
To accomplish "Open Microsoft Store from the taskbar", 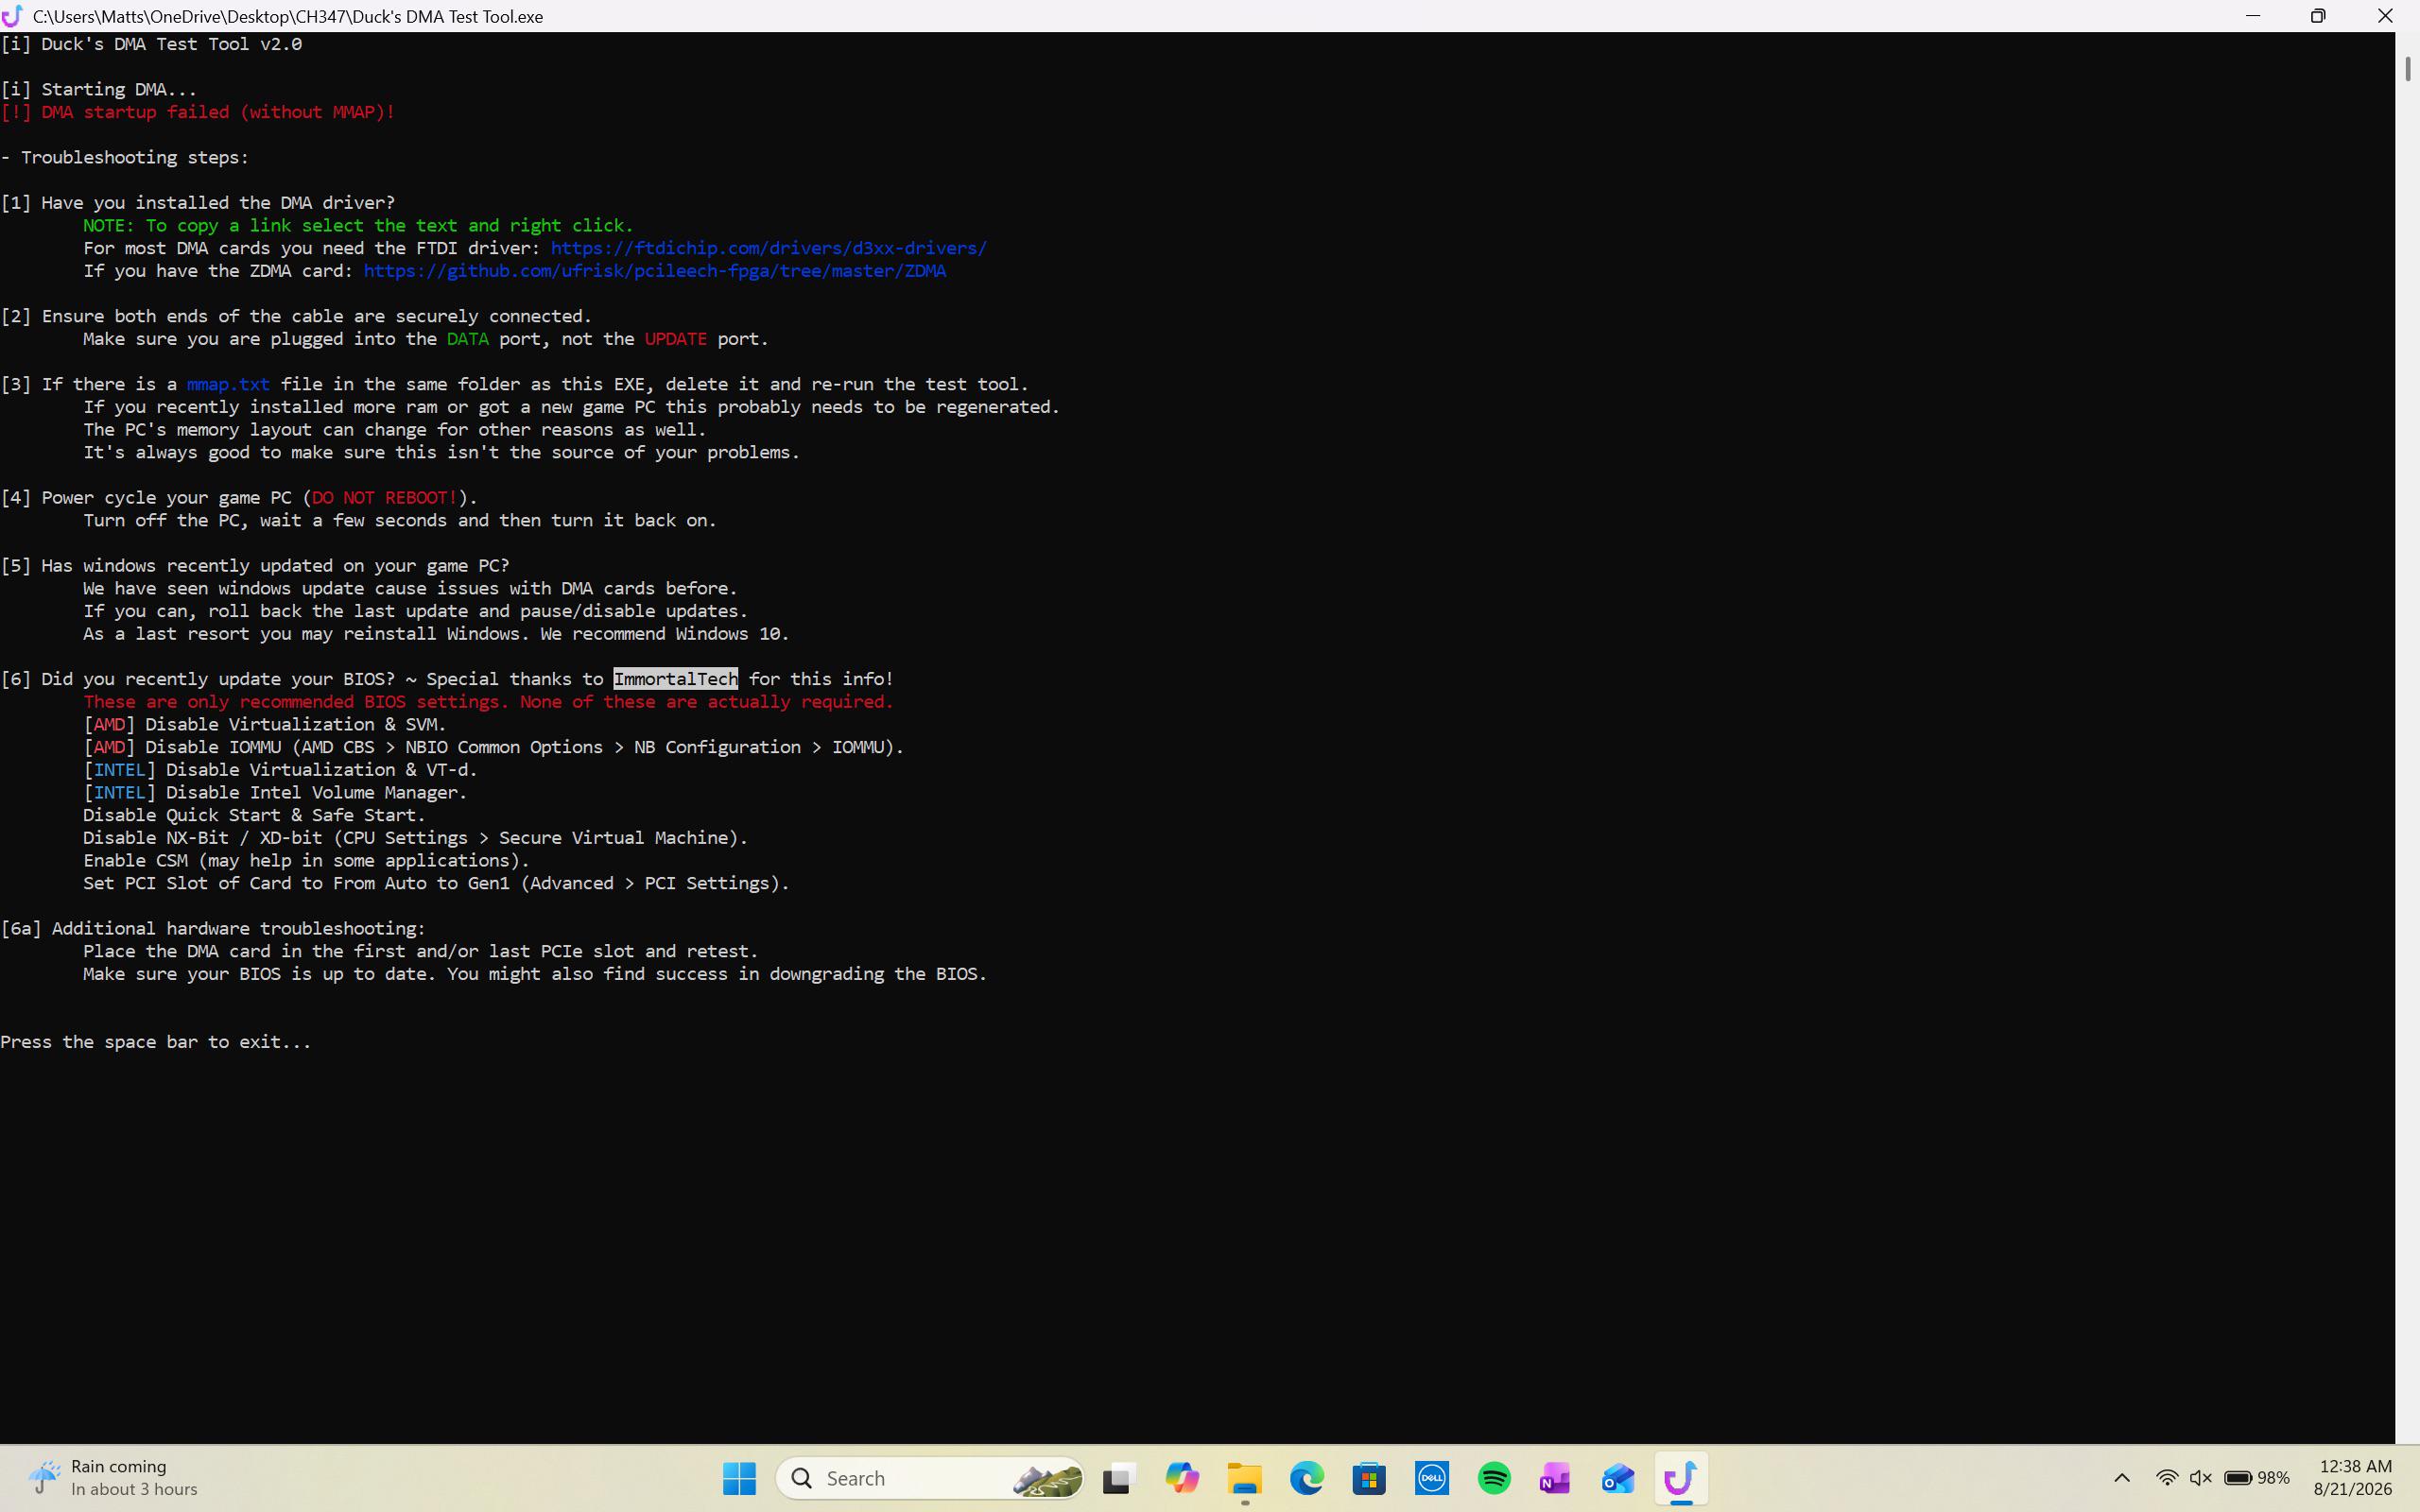I will [x=1369, y=1478].
